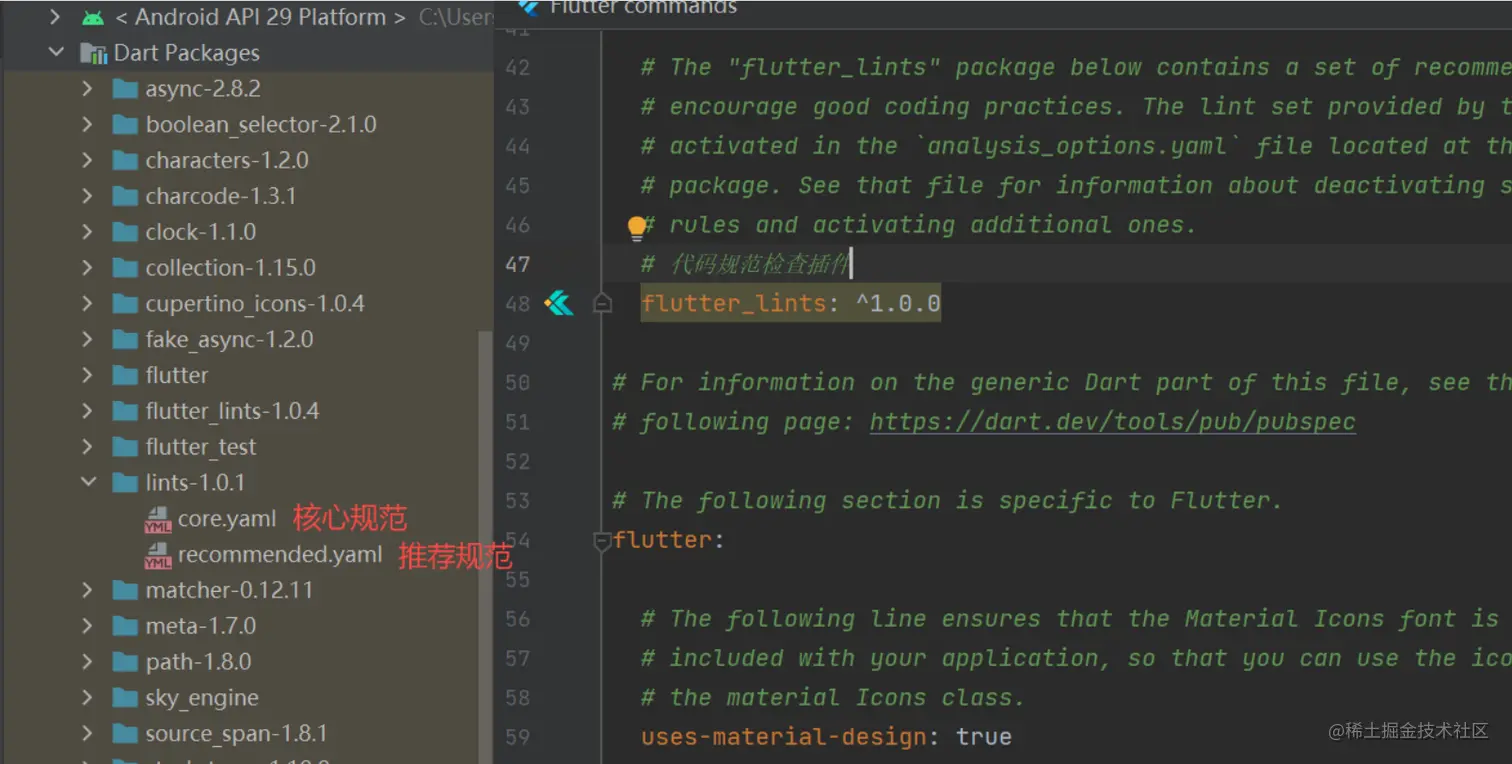Image resolution: width=1512 pixels, height=764 pixels.
Task: Fold the flutter section at line 54
Action: [602, 542]
